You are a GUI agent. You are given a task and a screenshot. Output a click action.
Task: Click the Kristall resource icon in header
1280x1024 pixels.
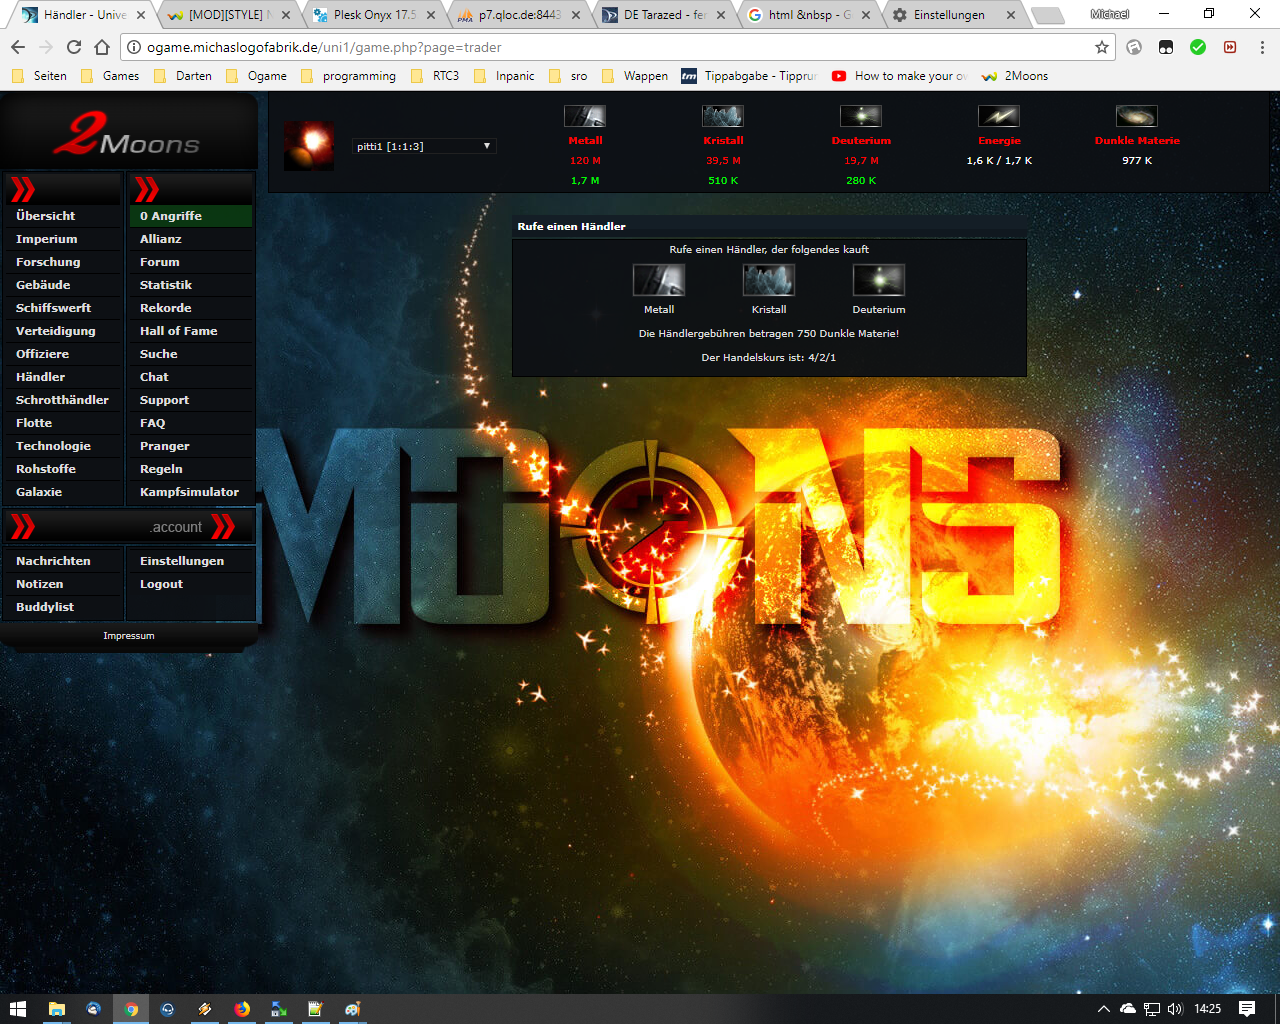tap(723, 116)
